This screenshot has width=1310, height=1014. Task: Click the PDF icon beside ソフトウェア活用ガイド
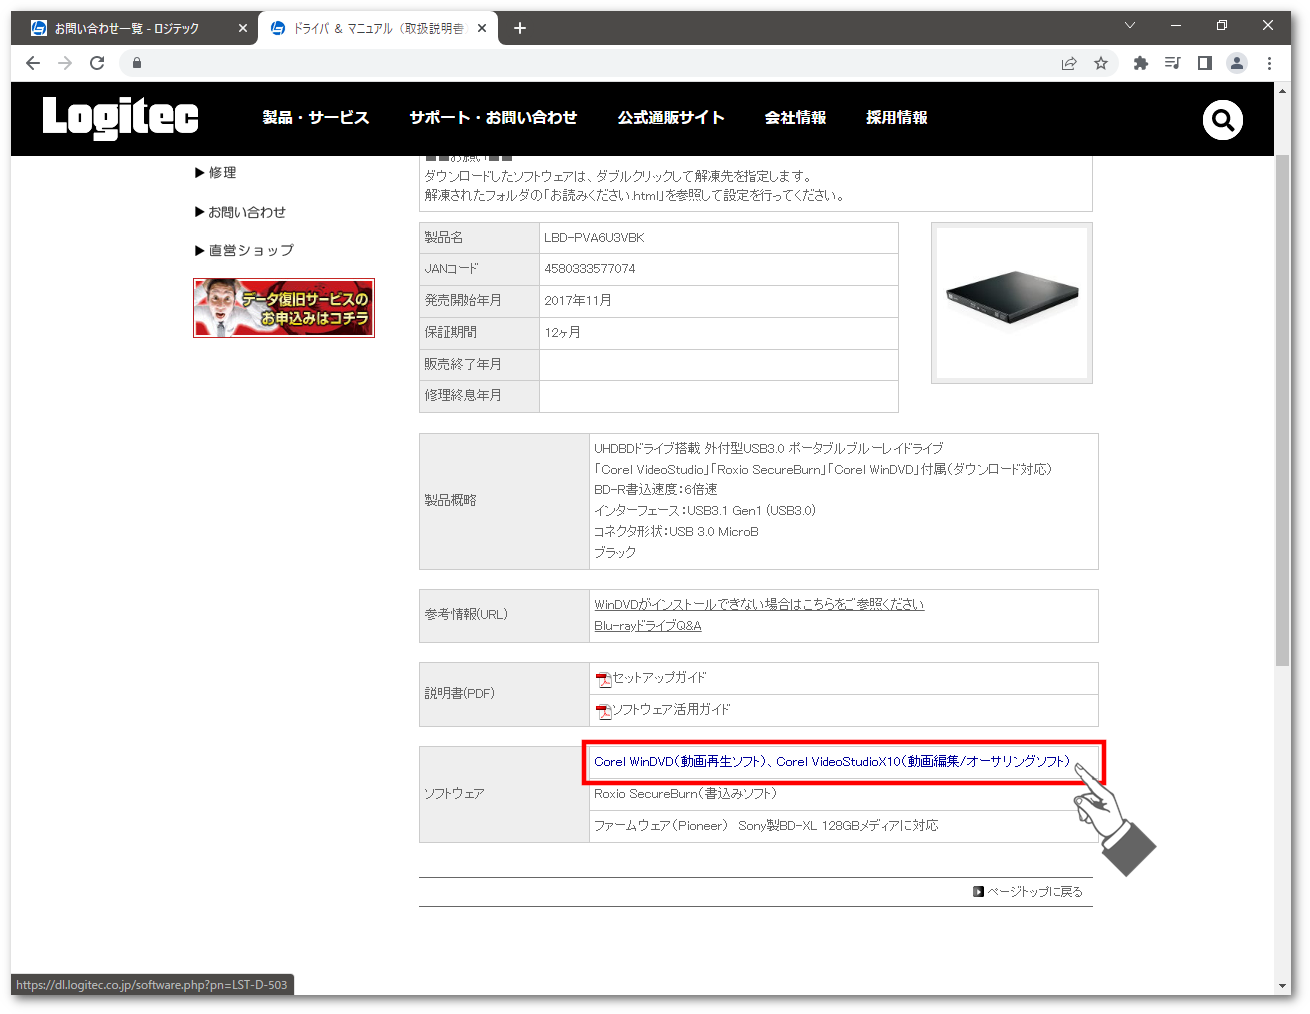point(603,712)
